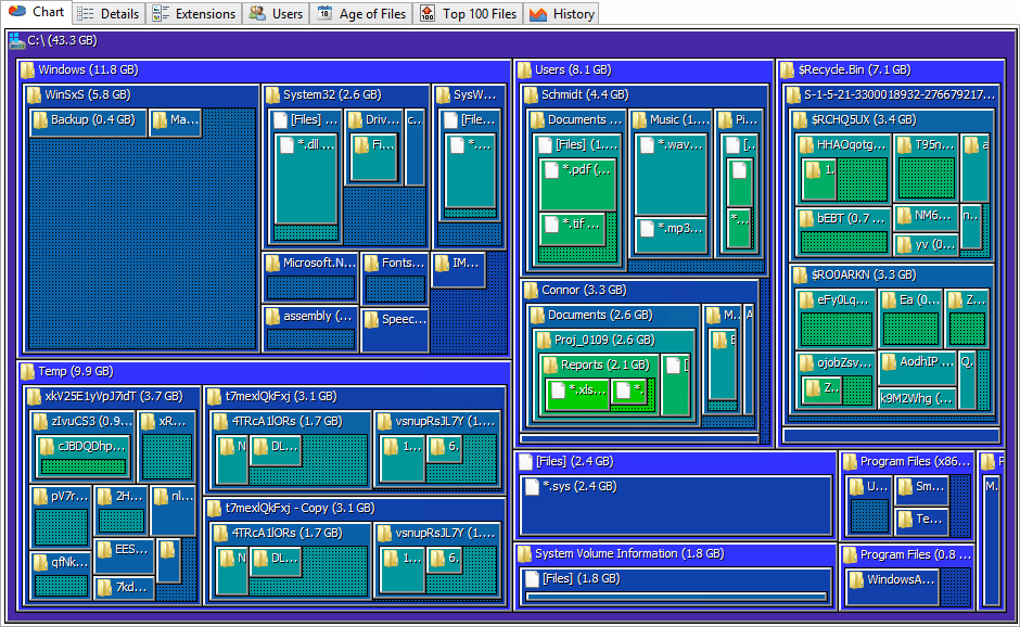Click the 'Documents (2.6 GB)' label under Connor
Screen dimensions: 1020x627
coord(600,315)
